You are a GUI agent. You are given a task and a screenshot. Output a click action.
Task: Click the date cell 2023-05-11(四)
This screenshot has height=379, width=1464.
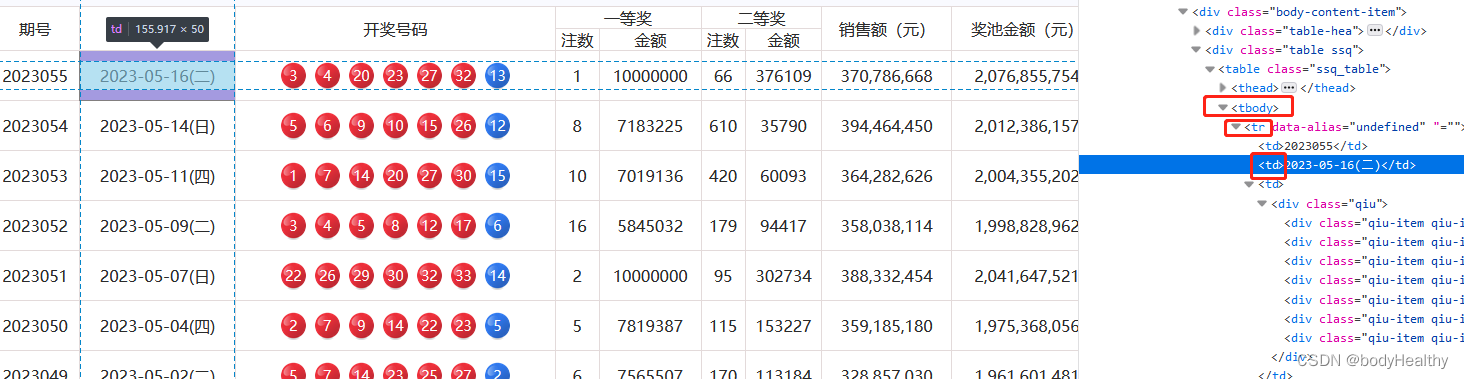(x=158, y=176)
